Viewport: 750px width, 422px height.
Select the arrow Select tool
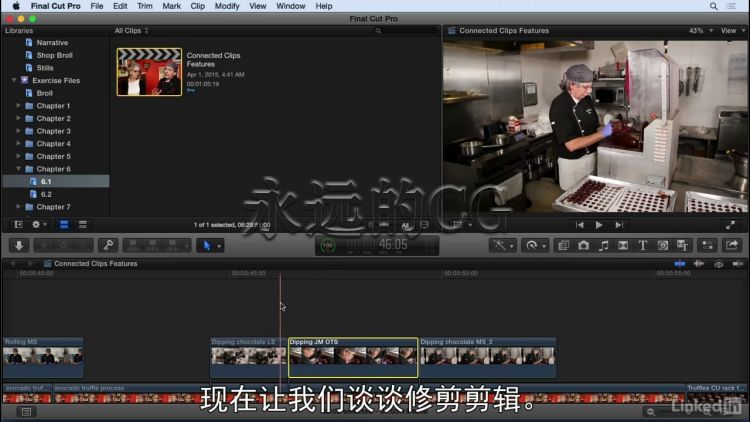[207, 245]
